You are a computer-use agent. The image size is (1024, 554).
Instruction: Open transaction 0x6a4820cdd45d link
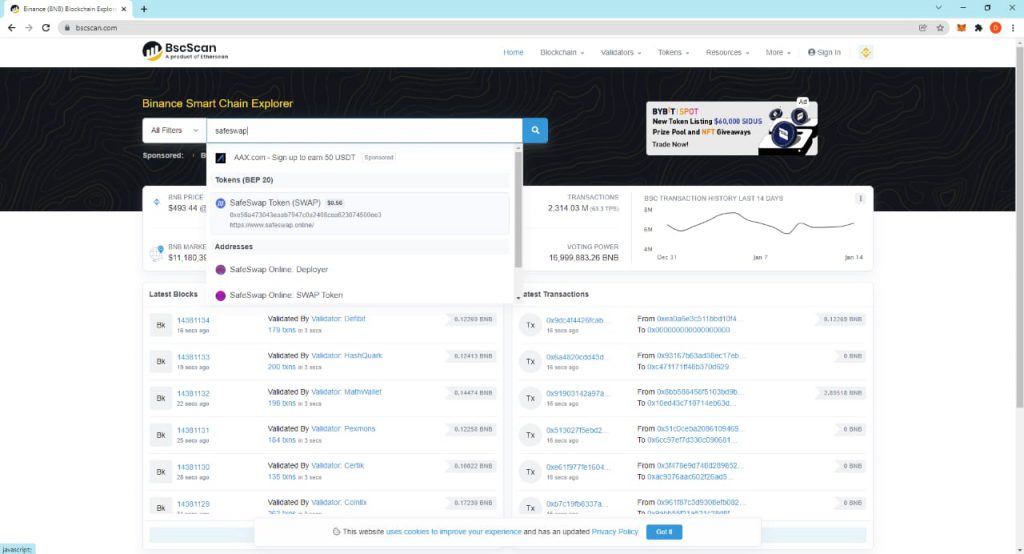point(575,357)
